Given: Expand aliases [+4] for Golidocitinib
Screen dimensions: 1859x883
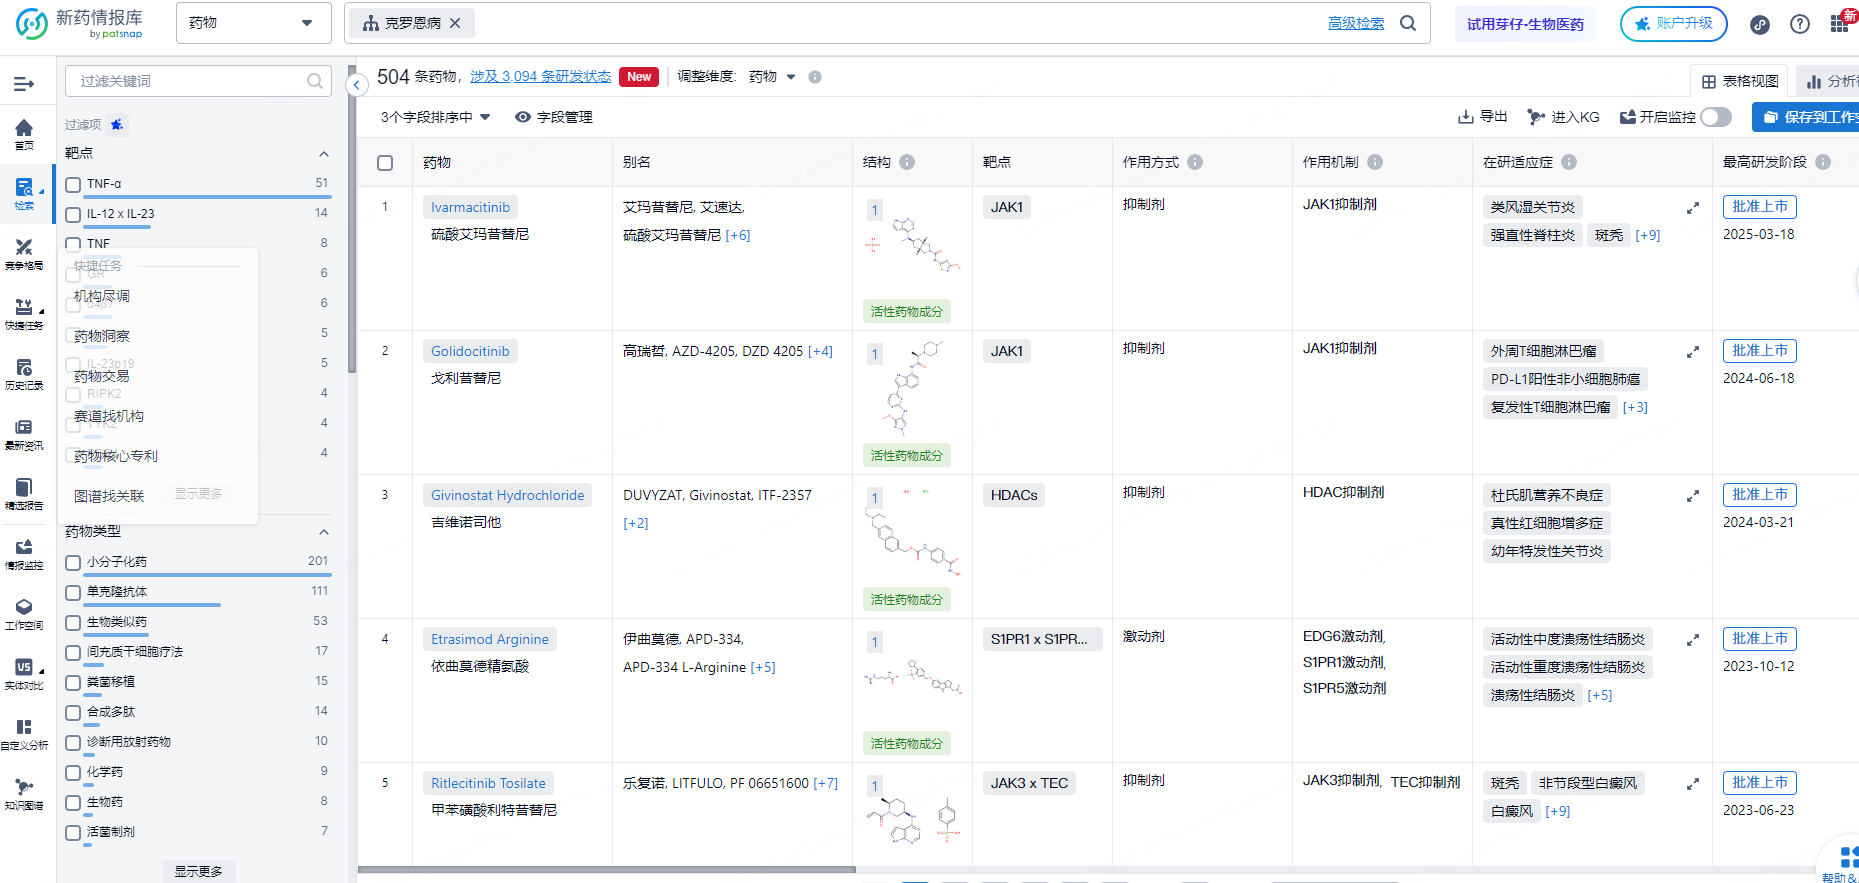Looking at the screenshot, I should coord(821,351).
